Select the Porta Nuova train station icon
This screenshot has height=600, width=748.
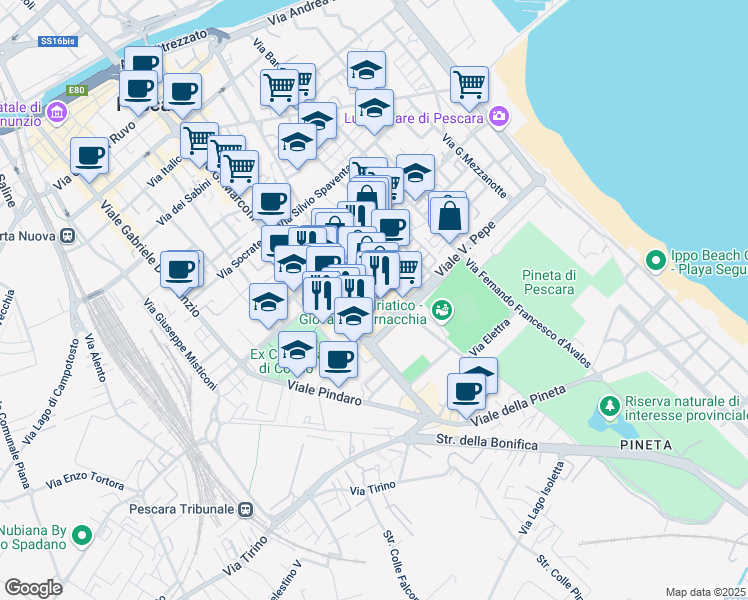click(68, 236)
